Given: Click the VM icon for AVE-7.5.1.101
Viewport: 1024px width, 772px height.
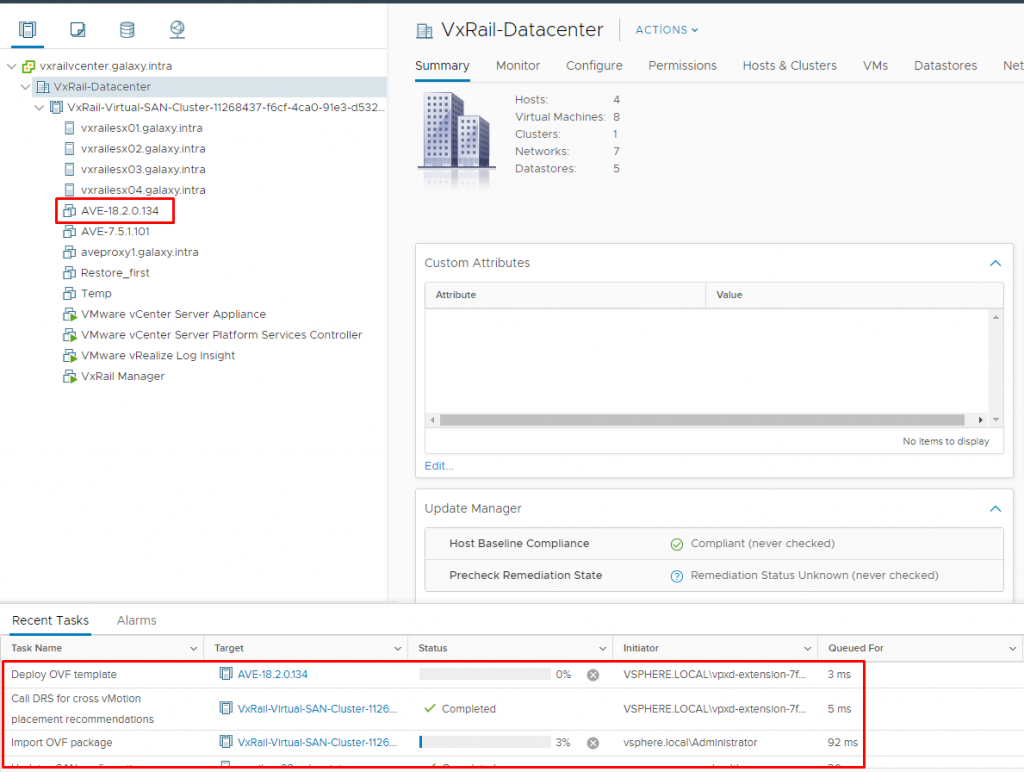Looking at the screenshot, I should (x=69, y=231).
